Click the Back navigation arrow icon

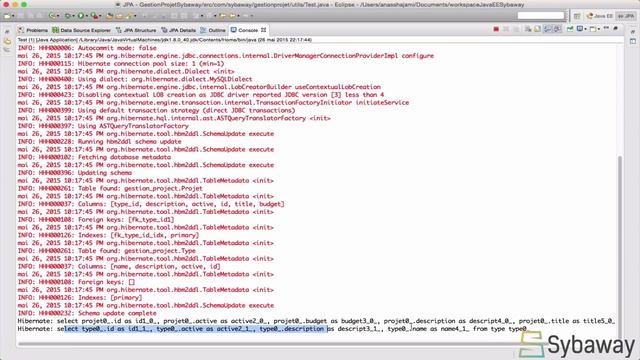pos(232,16)
